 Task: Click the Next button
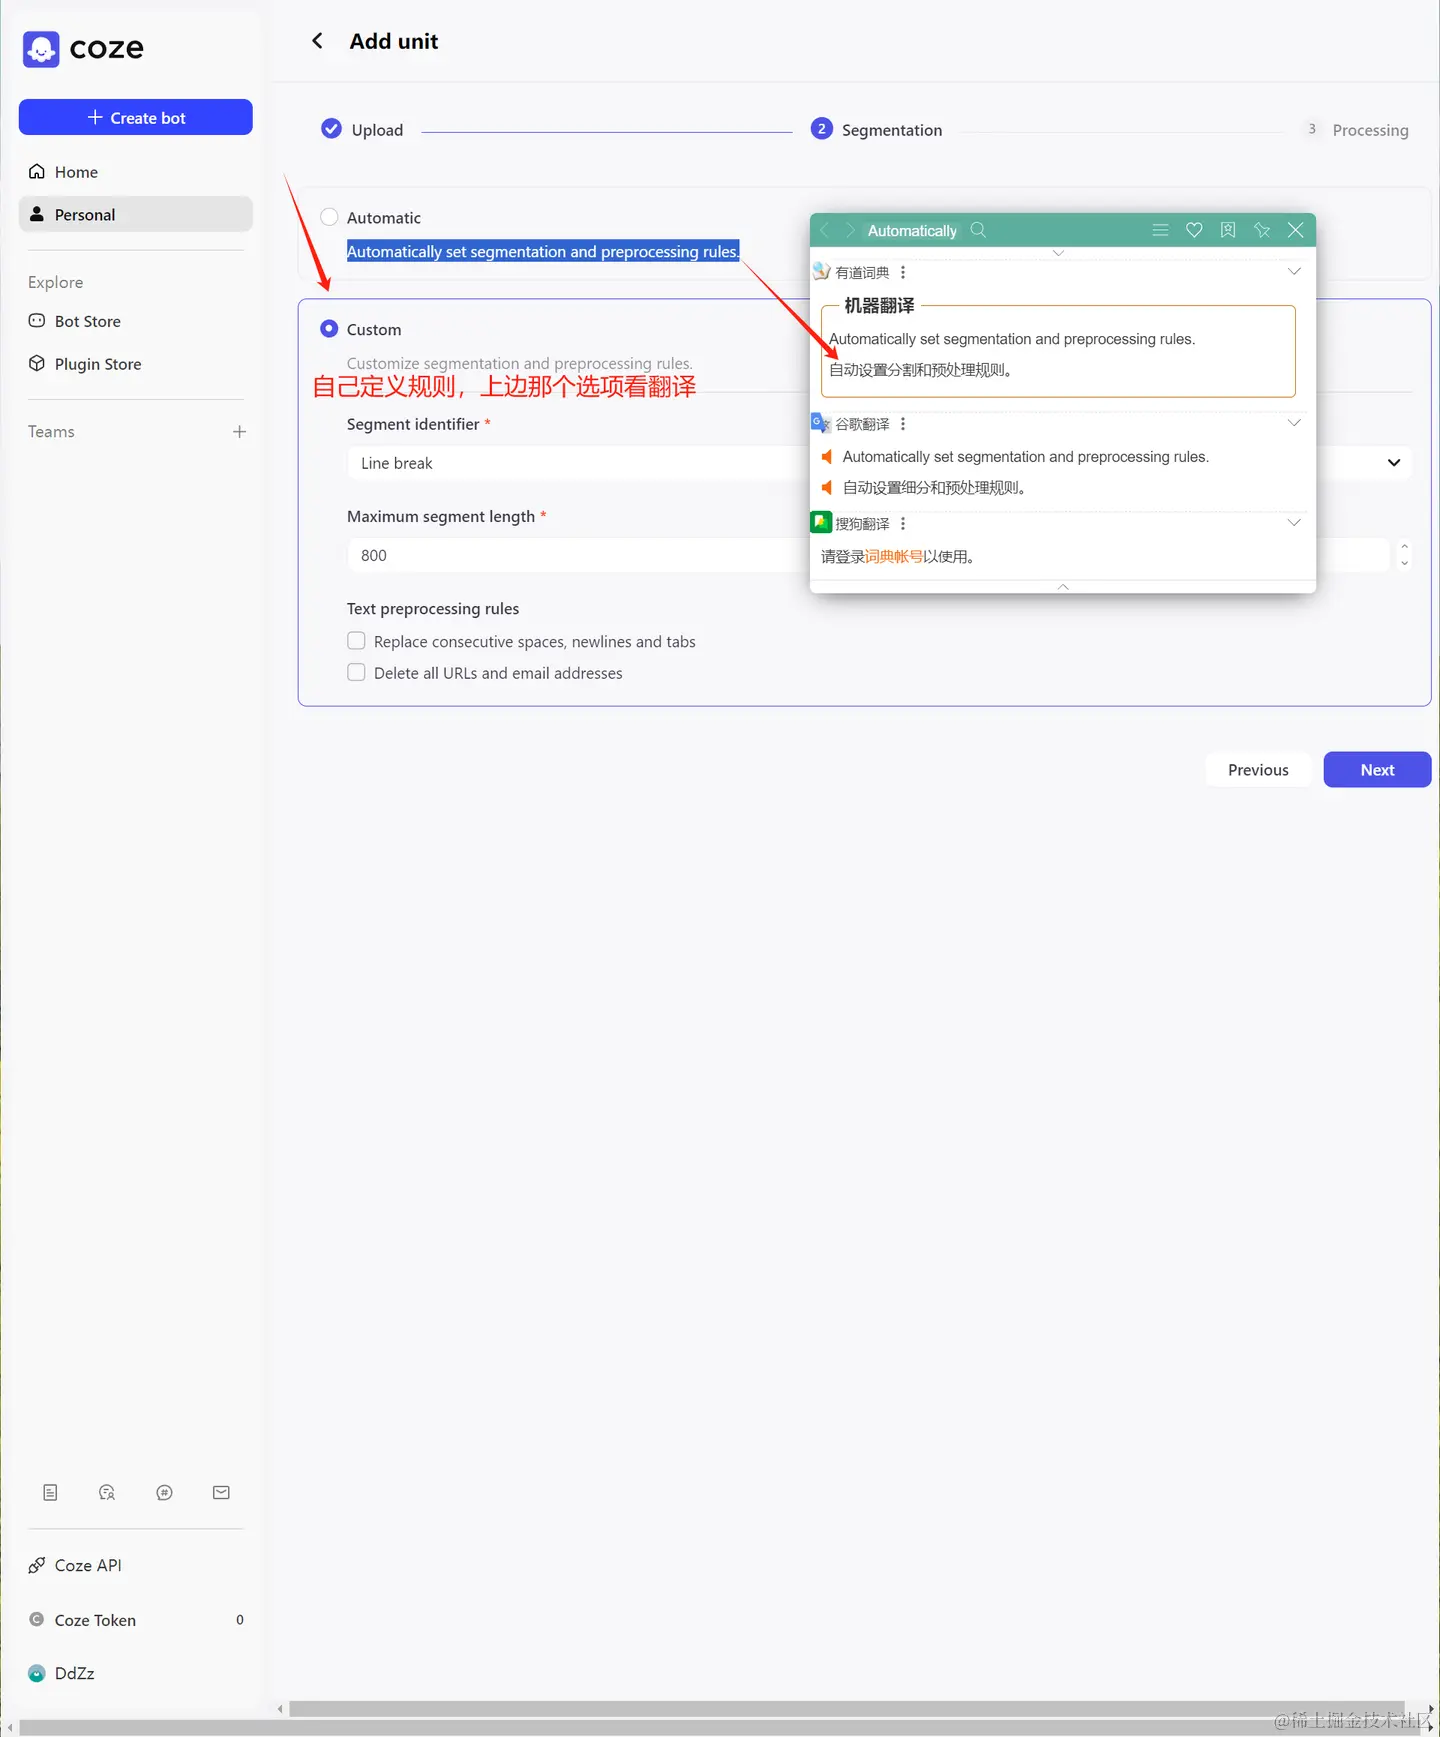1377,770
